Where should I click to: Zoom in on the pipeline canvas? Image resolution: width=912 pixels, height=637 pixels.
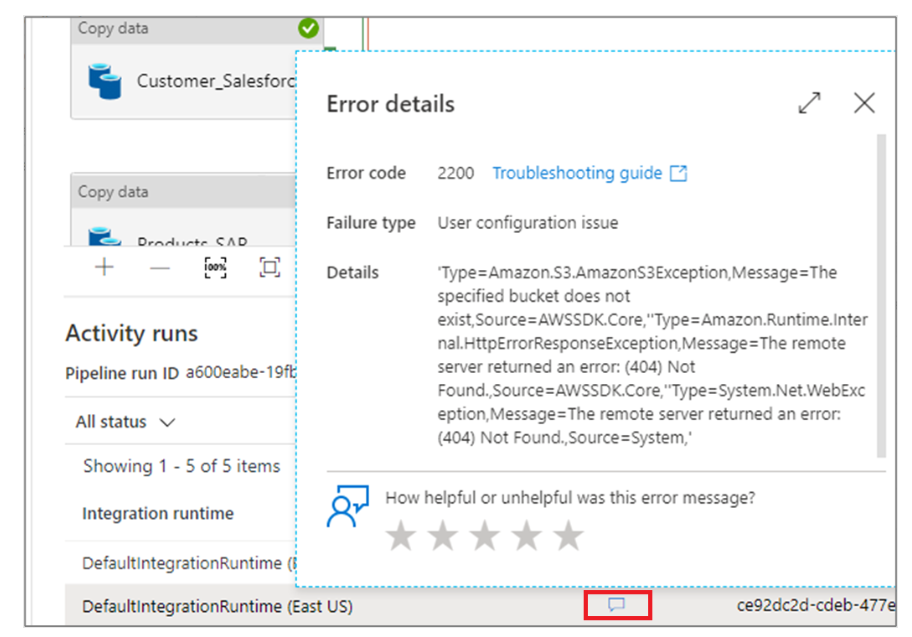103,267
